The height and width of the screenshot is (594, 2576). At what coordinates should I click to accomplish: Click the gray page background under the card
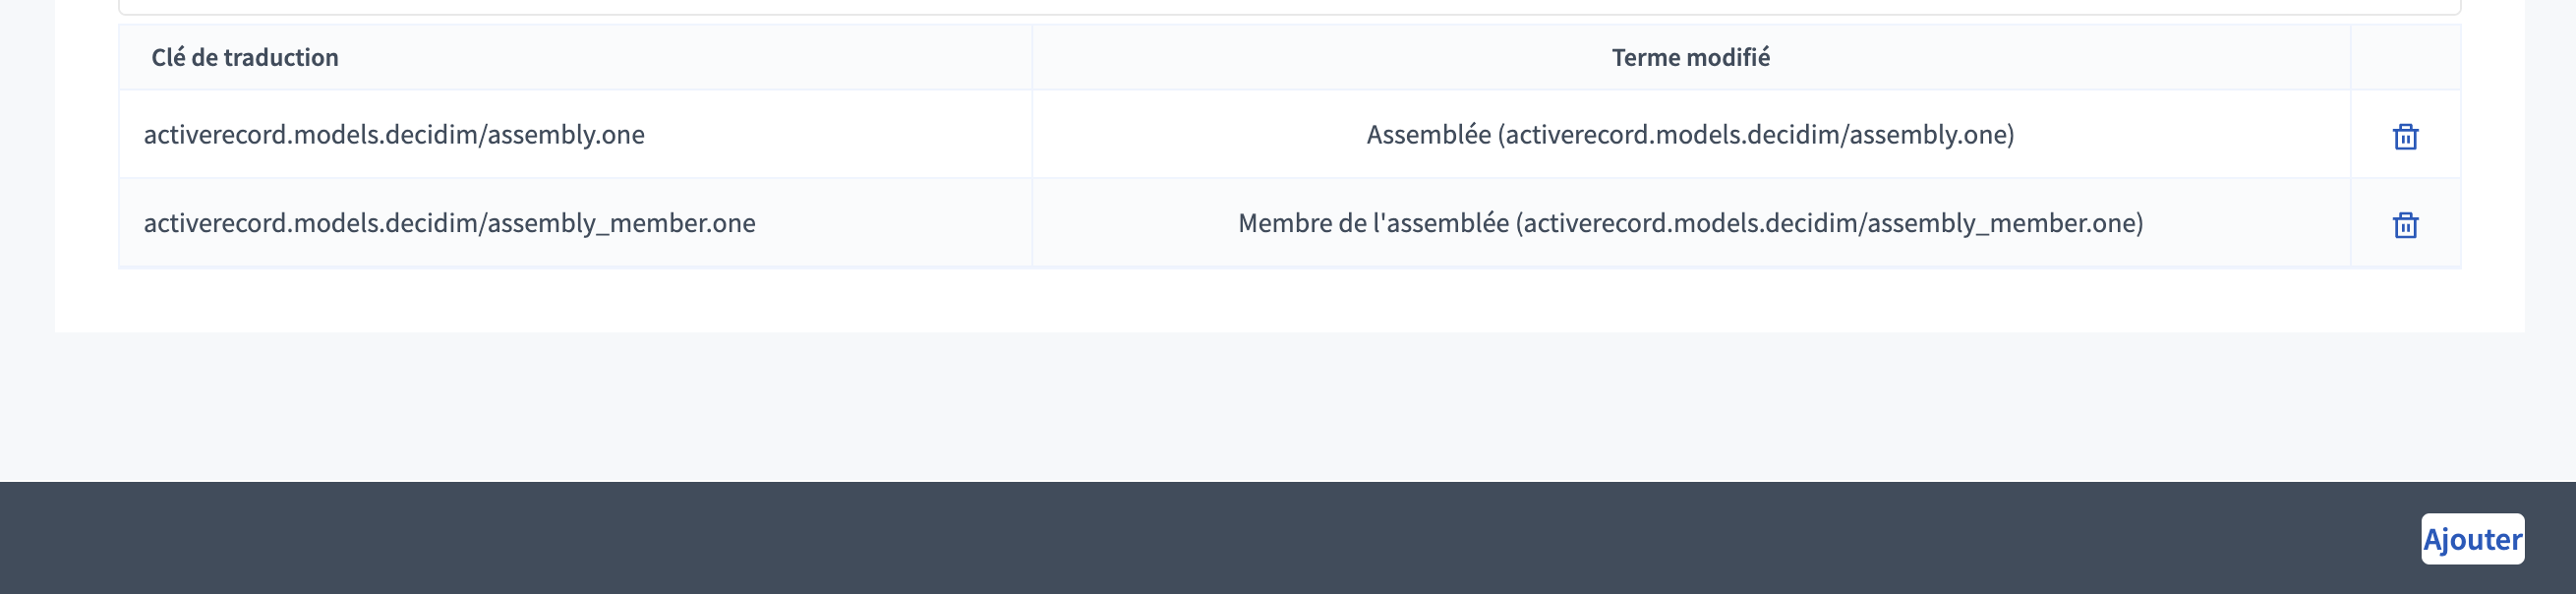pyautogui.click(x=1288, y=406)
